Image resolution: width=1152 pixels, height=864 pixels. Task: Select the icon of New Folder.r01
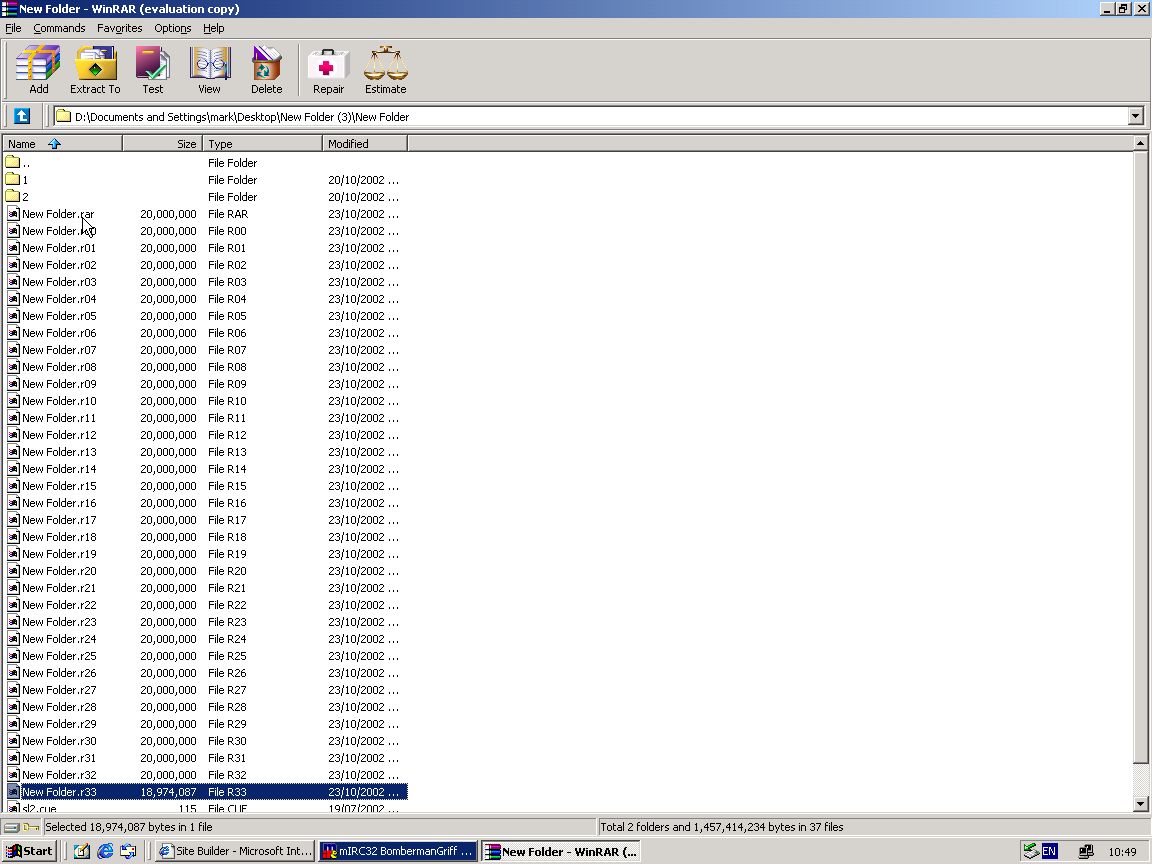tap(13, 248)
